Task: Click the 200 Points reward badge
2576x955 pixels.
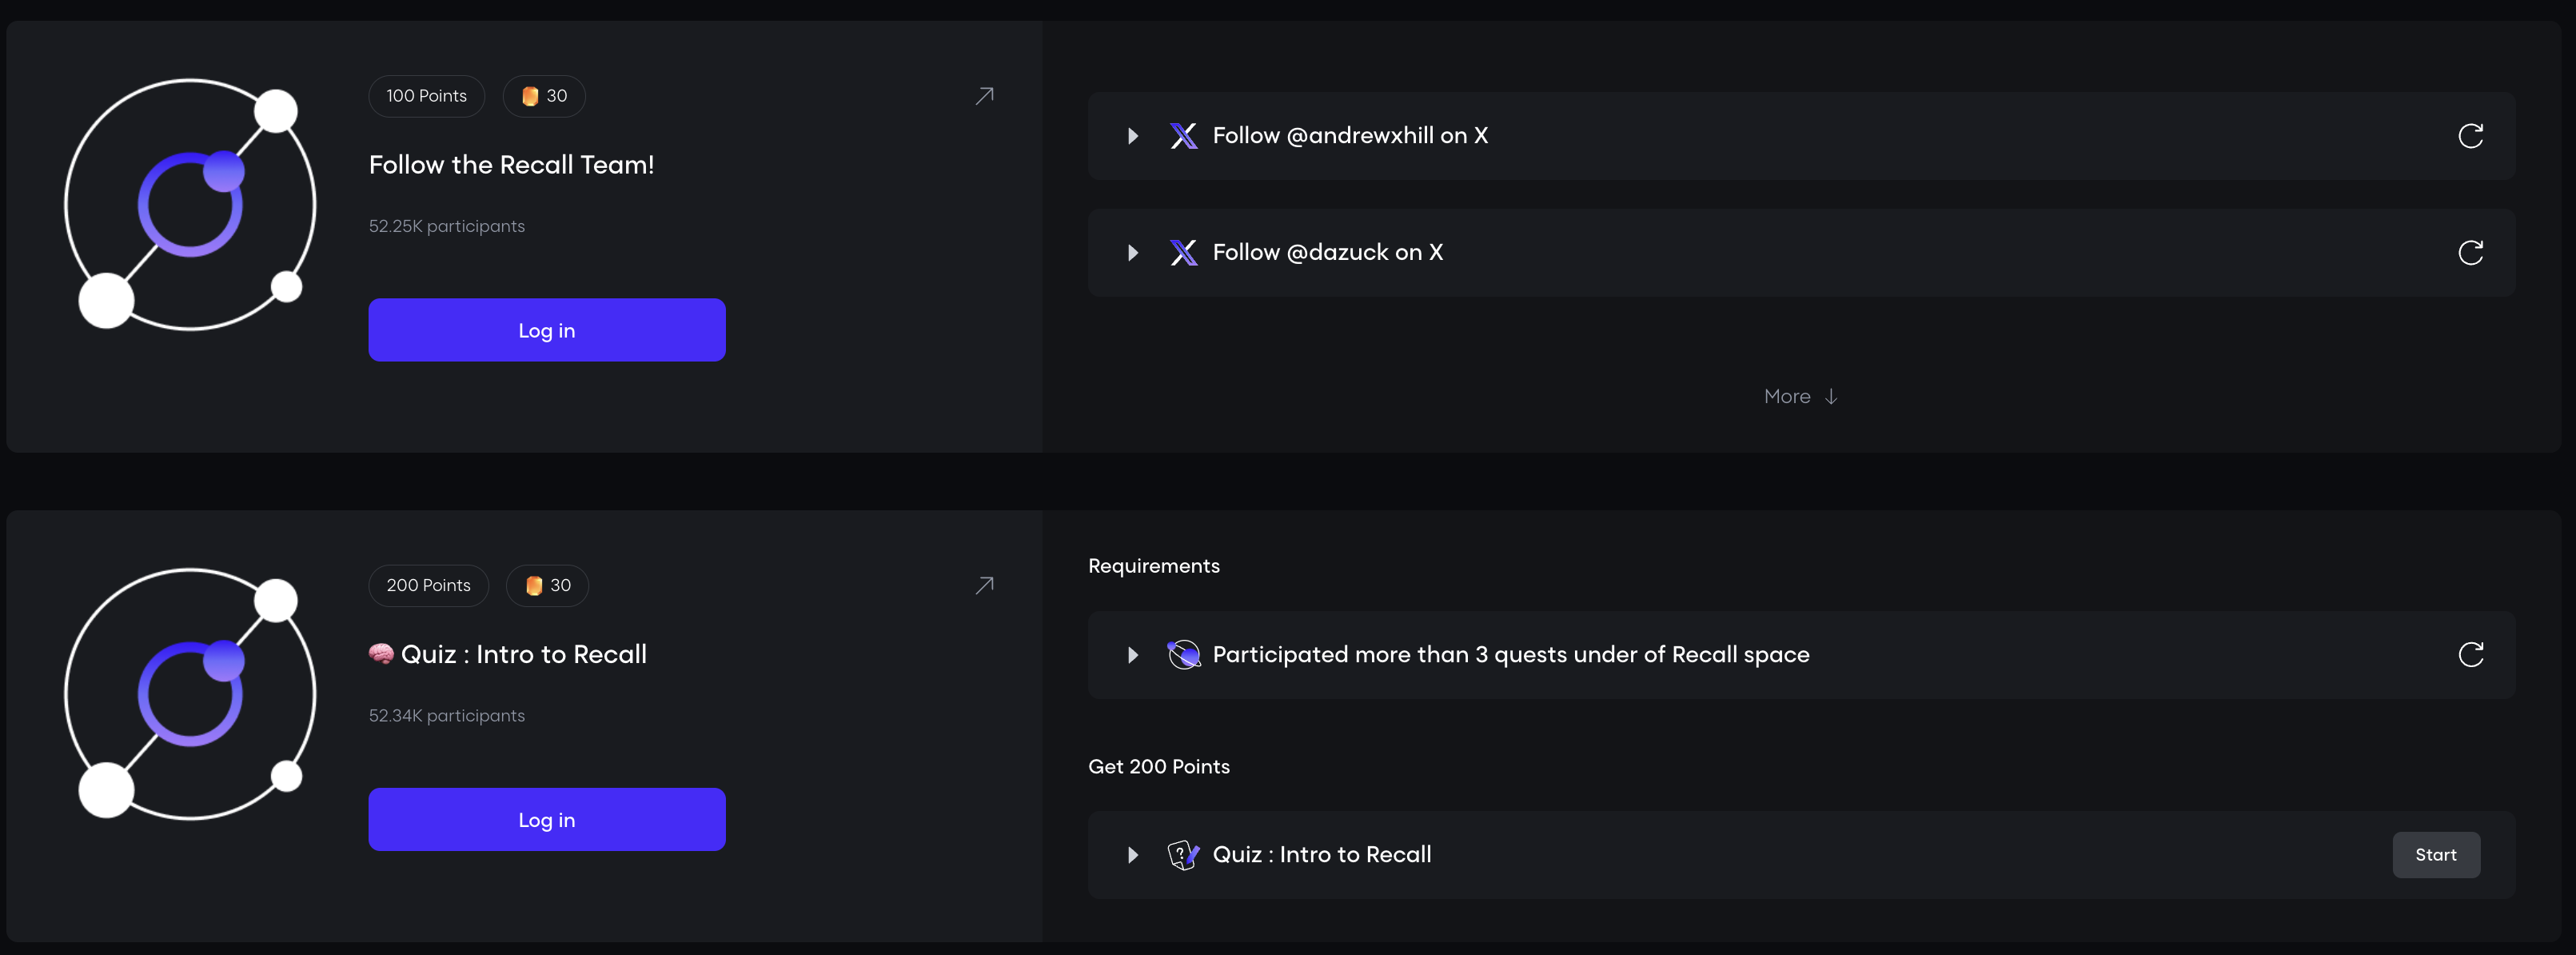Action: [x=428, y=585]
